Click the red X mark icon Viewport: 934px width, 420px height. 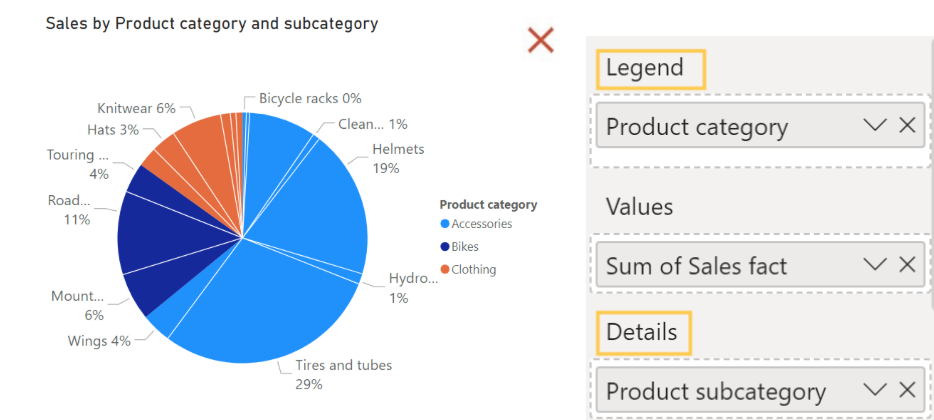coord(540,41)
